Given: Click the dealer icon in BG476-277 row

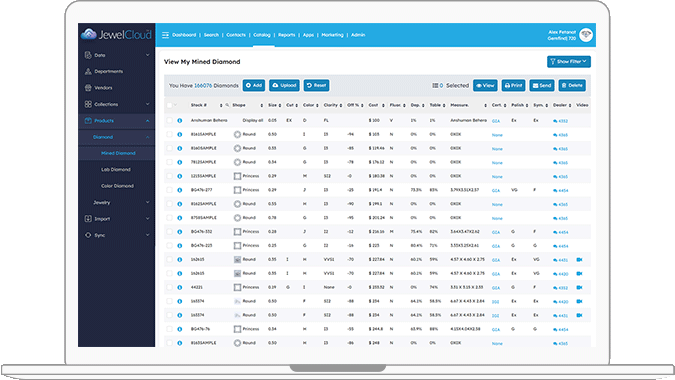Looking at the screenshot, I should coord(555,190).
